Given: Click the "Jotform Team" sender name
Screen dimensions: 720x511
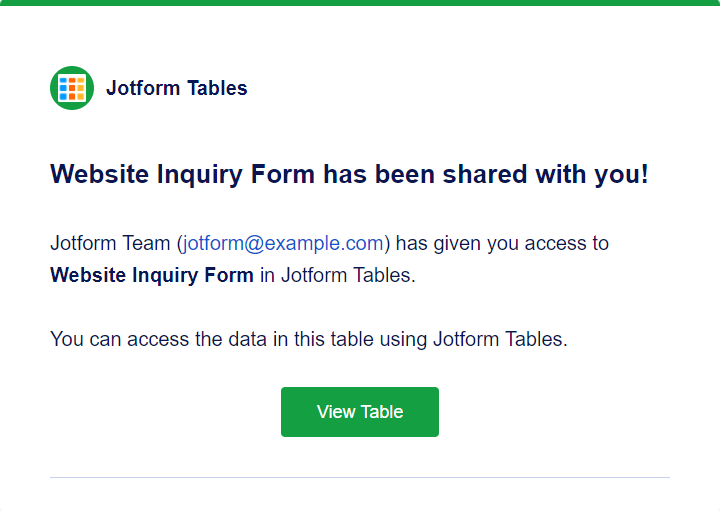Looking at the screenshot, I should click(110, 243).
